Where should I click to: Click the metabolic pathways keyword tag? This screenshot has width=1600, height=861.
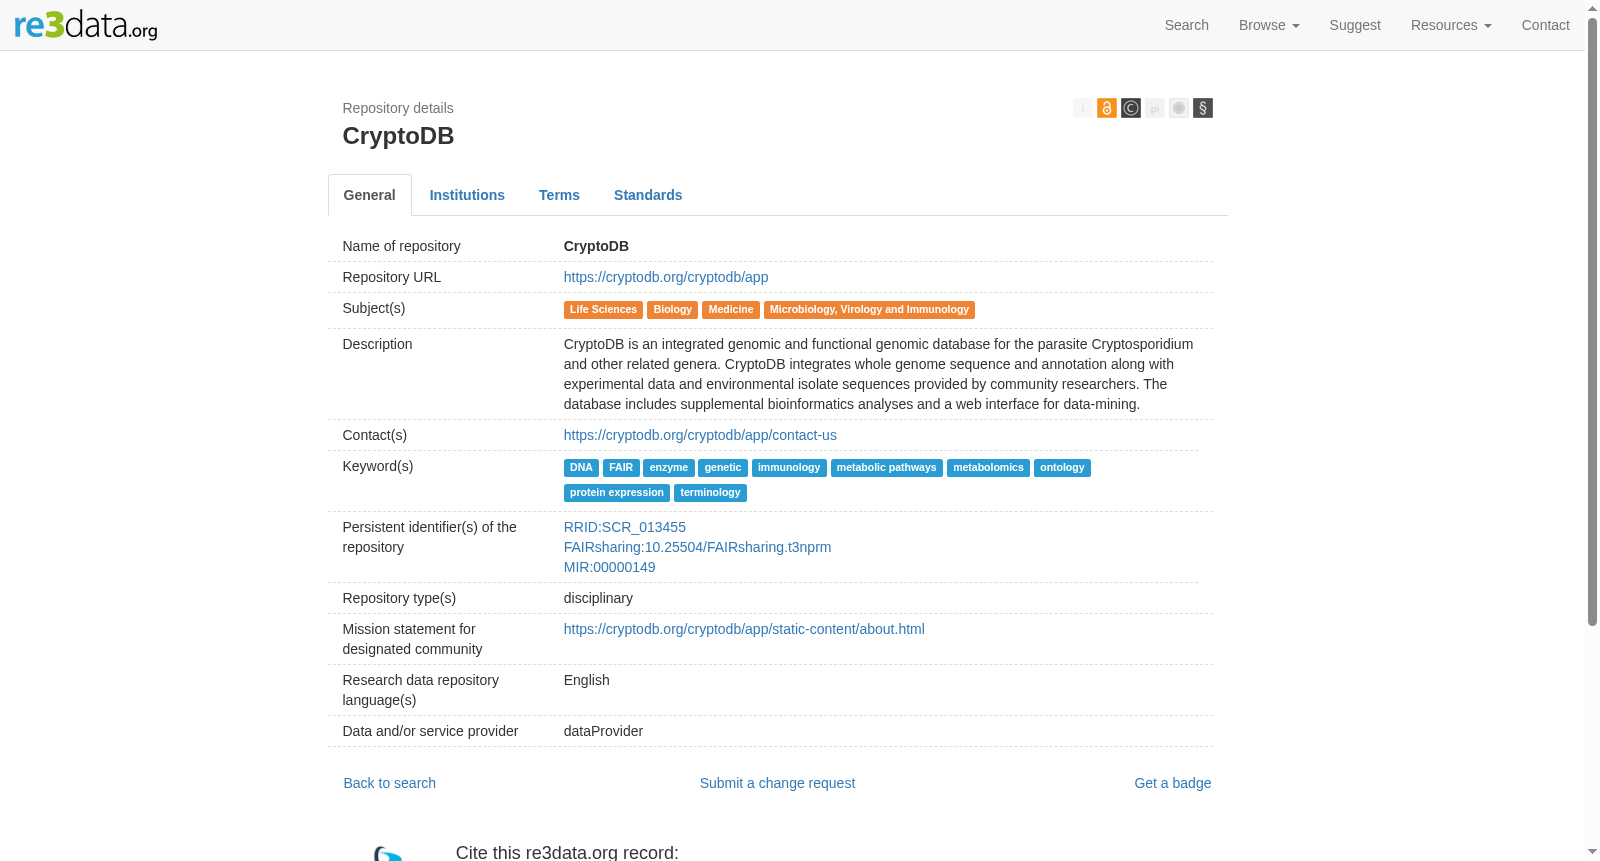[887, 468]
